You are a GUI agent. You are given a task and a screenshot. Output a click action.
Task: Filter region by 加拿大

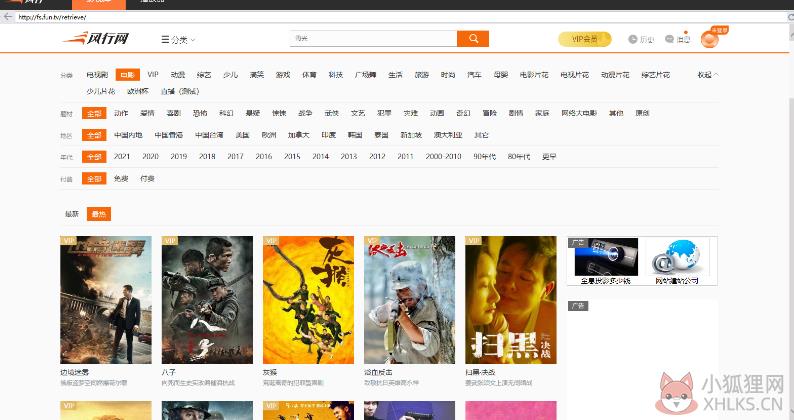(x=298, y=135)
